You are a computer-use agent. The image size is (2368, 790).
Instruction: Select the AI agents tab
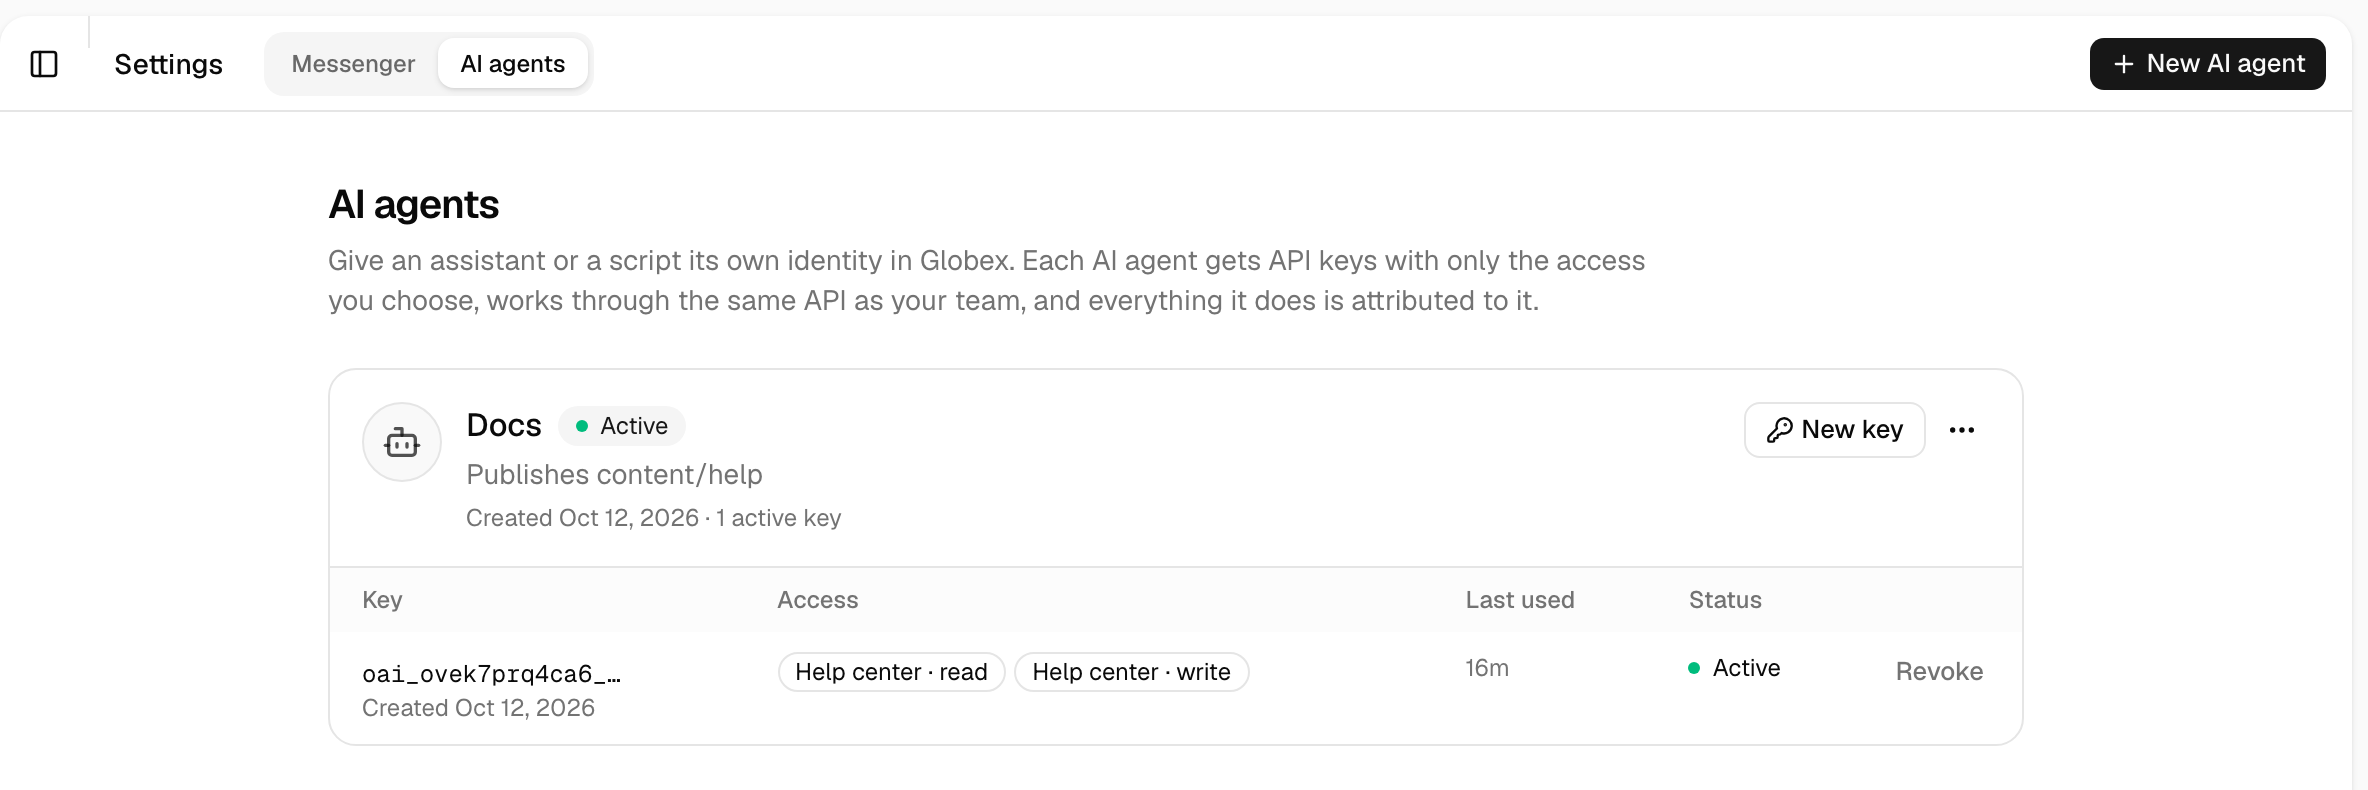513,64
